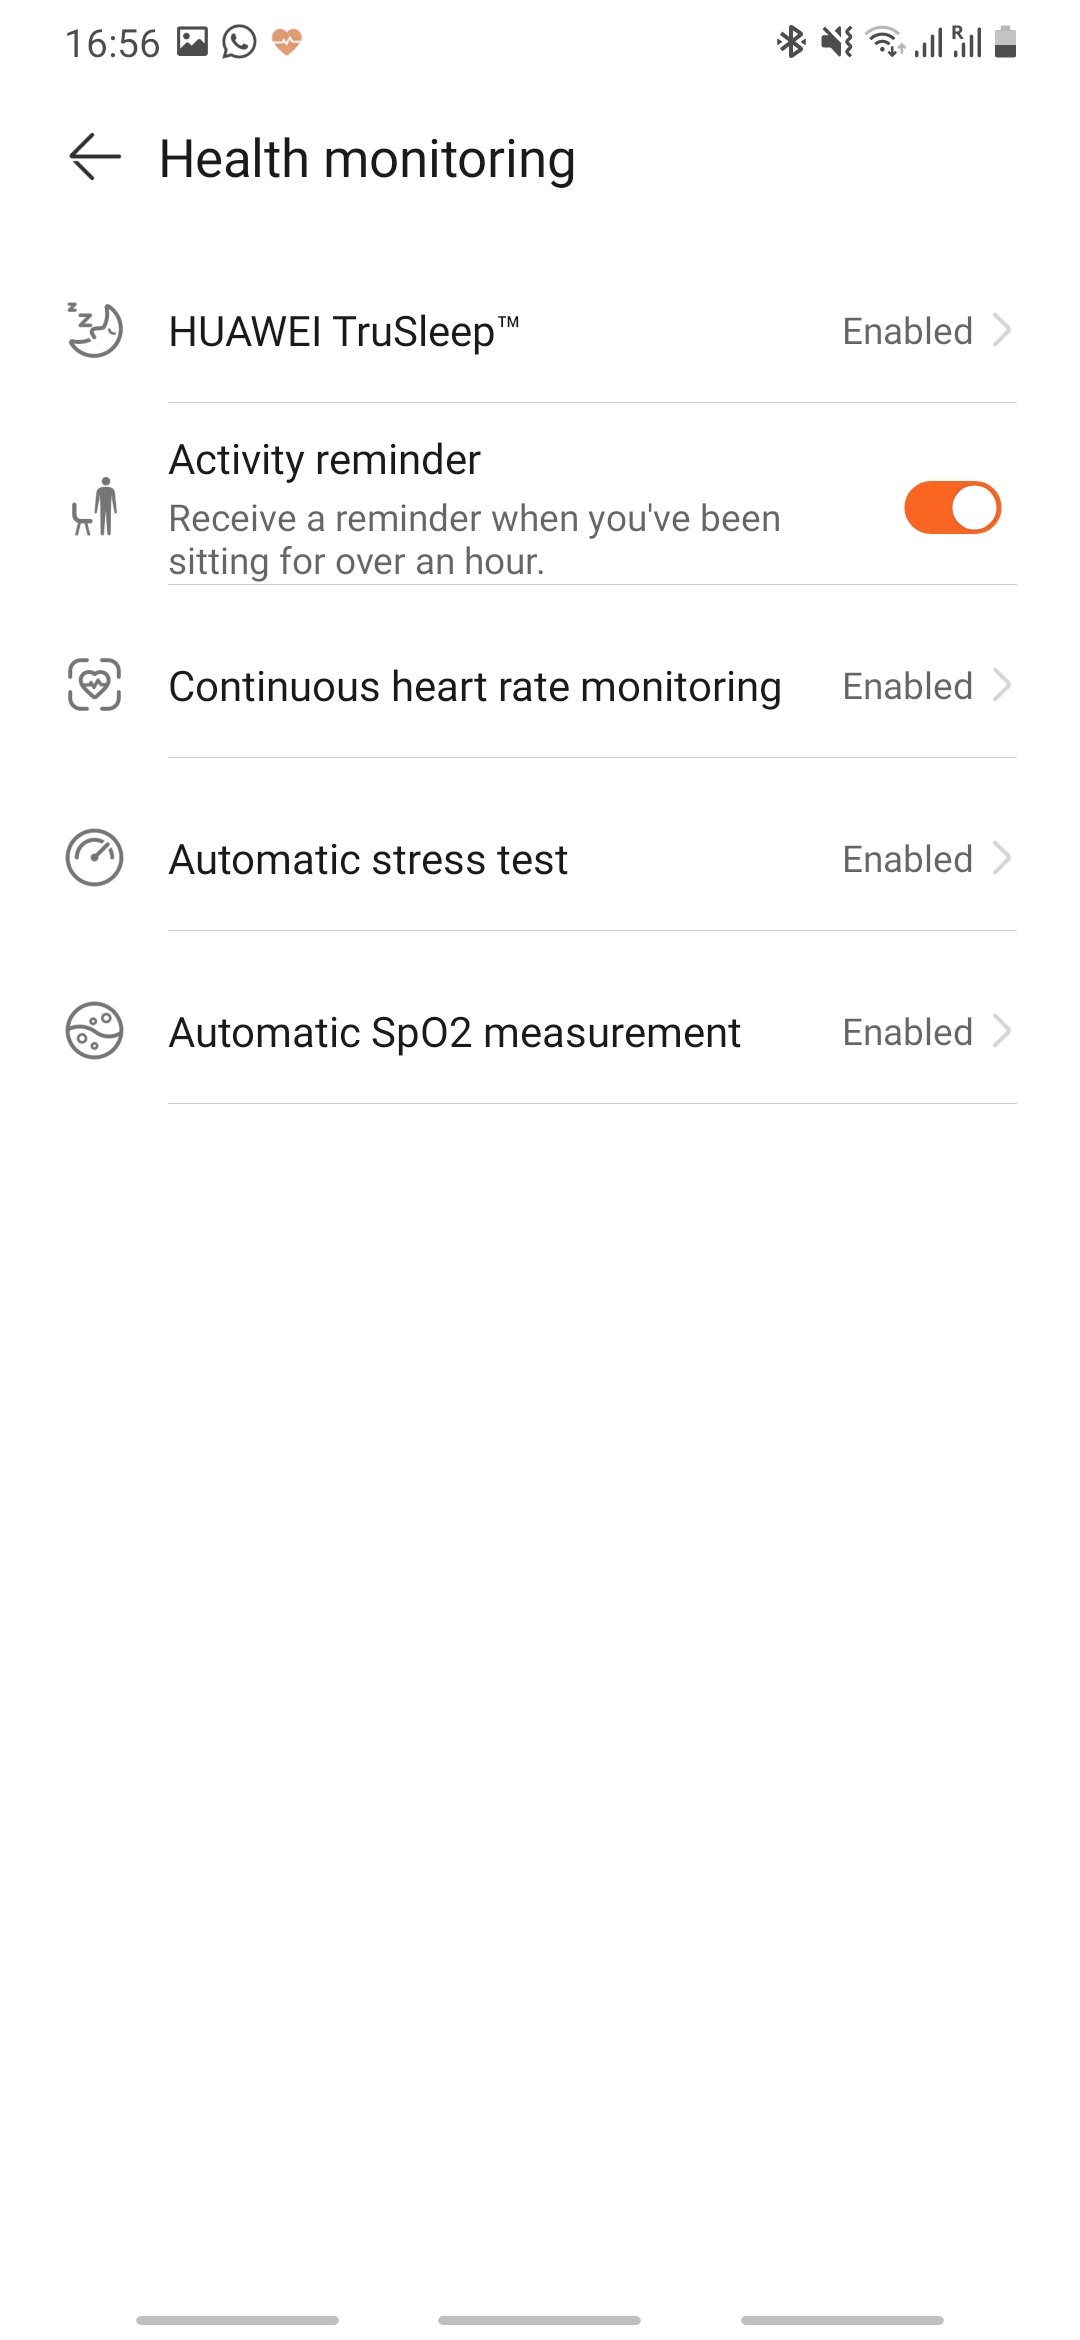Open Continuous heart rate monitoring settings
The width and height of the screenshot is (1080, 2340).
pos(475,687)
